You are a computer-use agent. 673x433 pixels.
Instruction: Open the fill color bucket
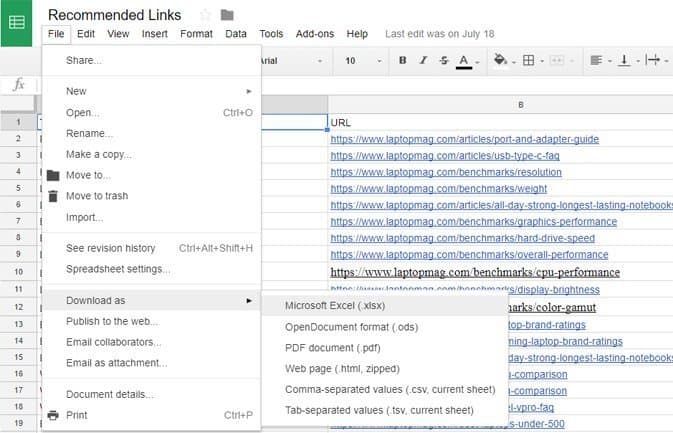pos(500,60)
